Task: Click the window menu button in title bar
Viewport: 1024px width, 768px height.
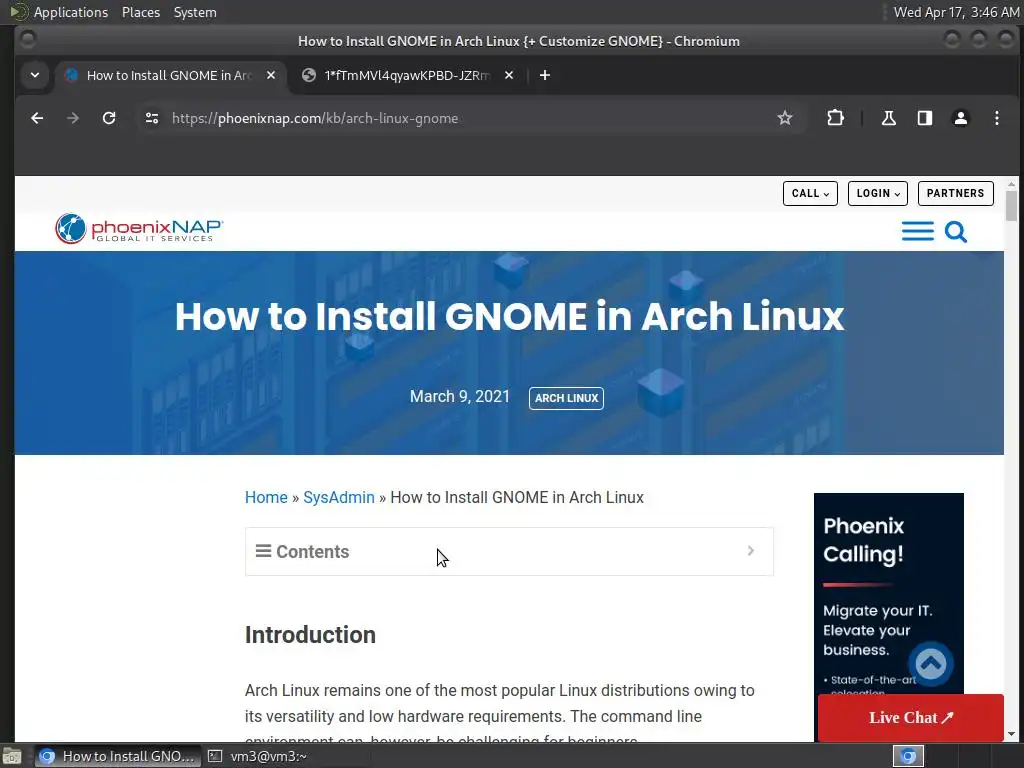Action: pyautogui.click(x=27, y=40)
